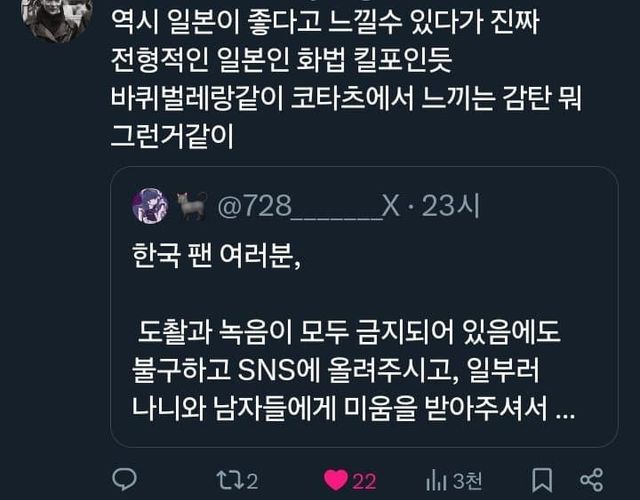The height and width of the screenshot is (500, 640).
Task: Open quoted tweet starting 한국 팬 여러분
Action: 364,307
